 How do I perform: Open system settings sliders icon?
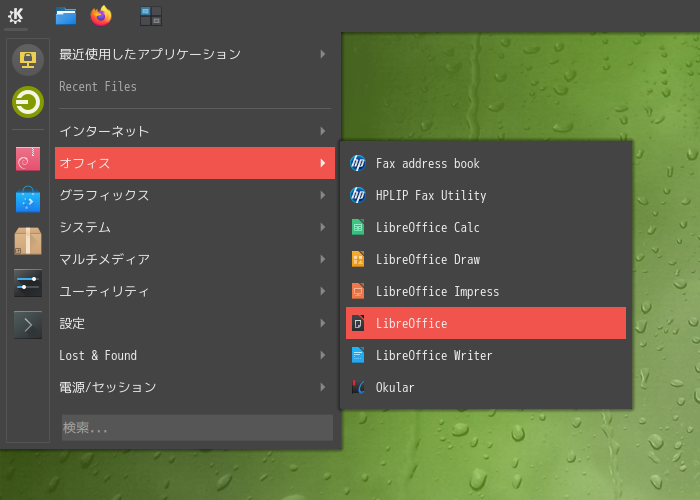(28, 283)
